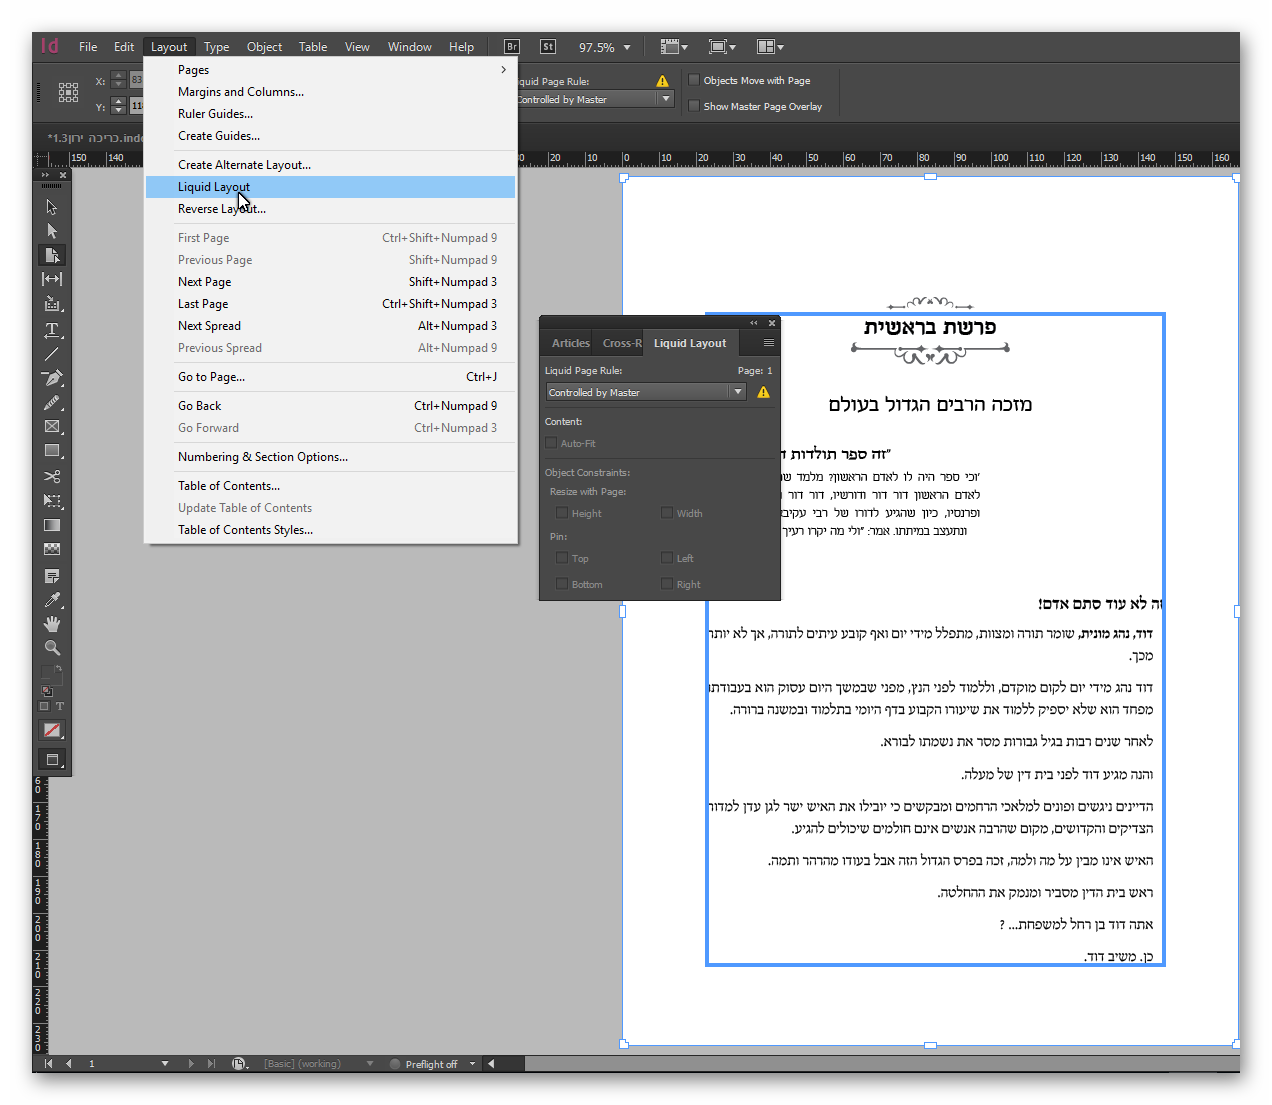Switch to the Articles tab

pos(571,343)
